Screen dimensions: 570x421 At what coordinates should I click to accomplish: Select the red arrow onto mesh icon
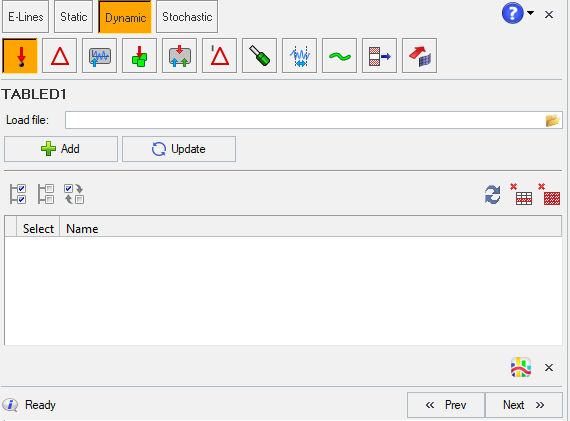click(420, 56)
